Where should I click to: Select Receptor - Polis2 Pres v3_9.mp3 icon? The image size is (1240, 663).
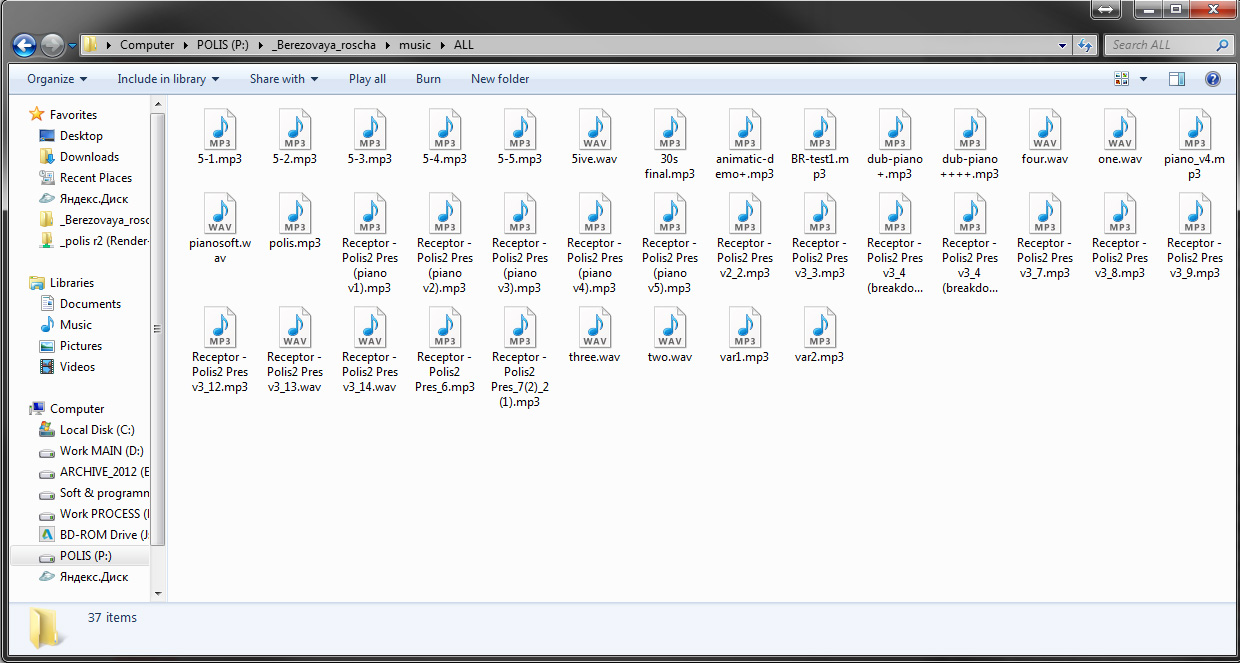coord(1195,213)
